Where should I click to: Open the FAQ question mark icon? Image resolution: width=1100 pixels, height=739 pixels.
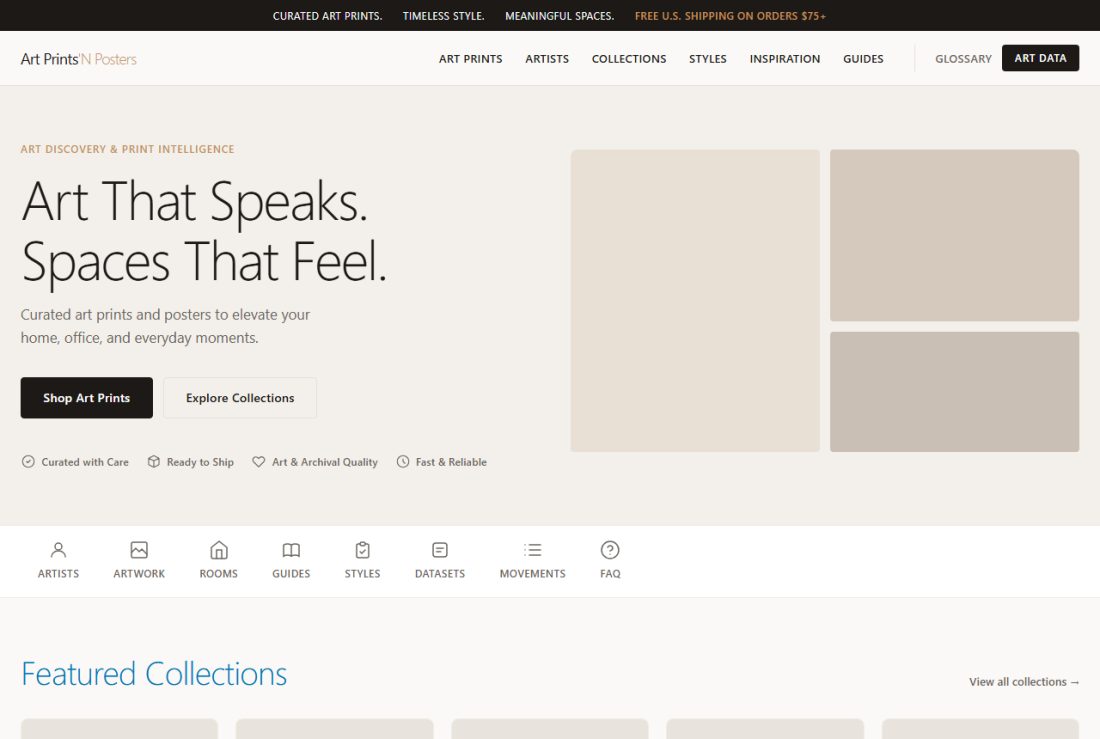coord(610,550)
